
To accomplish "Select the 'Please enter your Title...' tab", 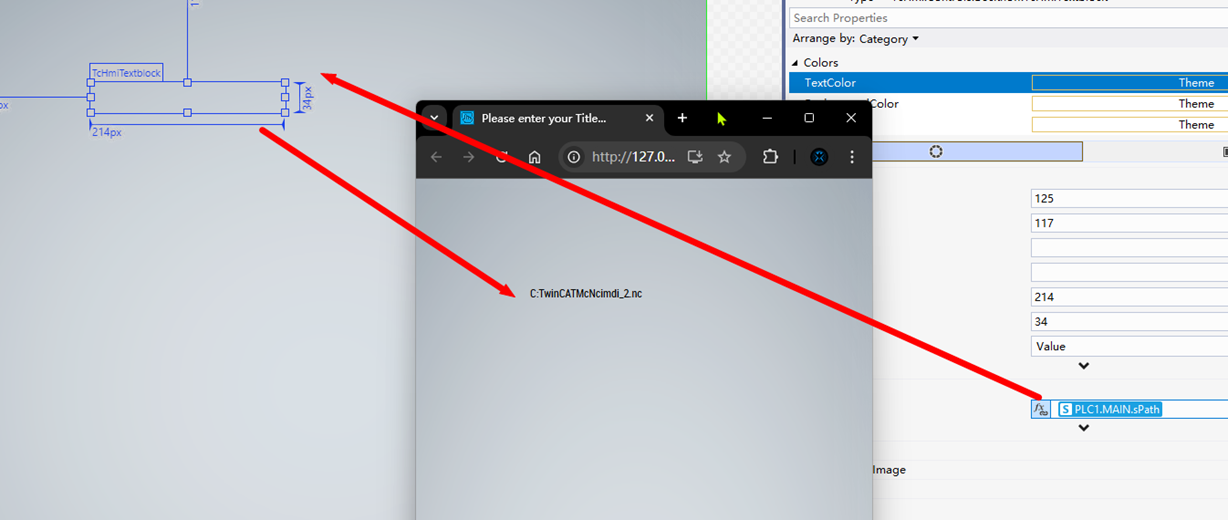I will click(543, 118).
